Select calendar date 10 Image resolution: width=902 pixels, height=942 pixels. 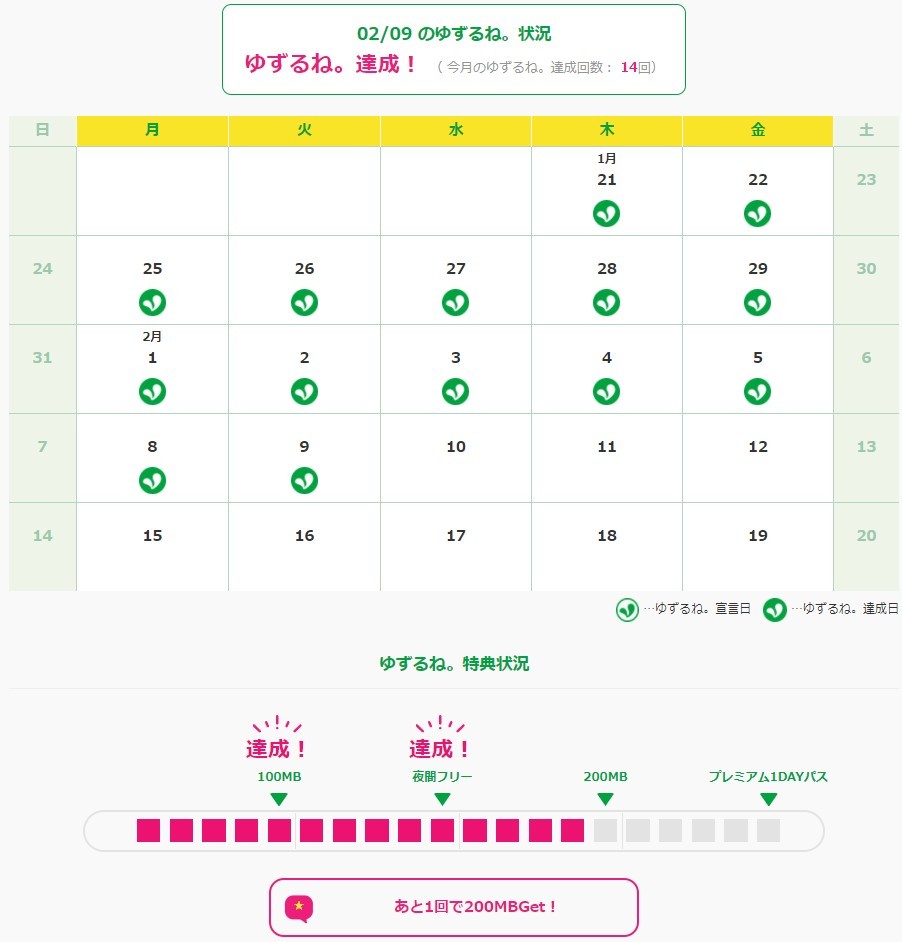click(x=456, y=458)
